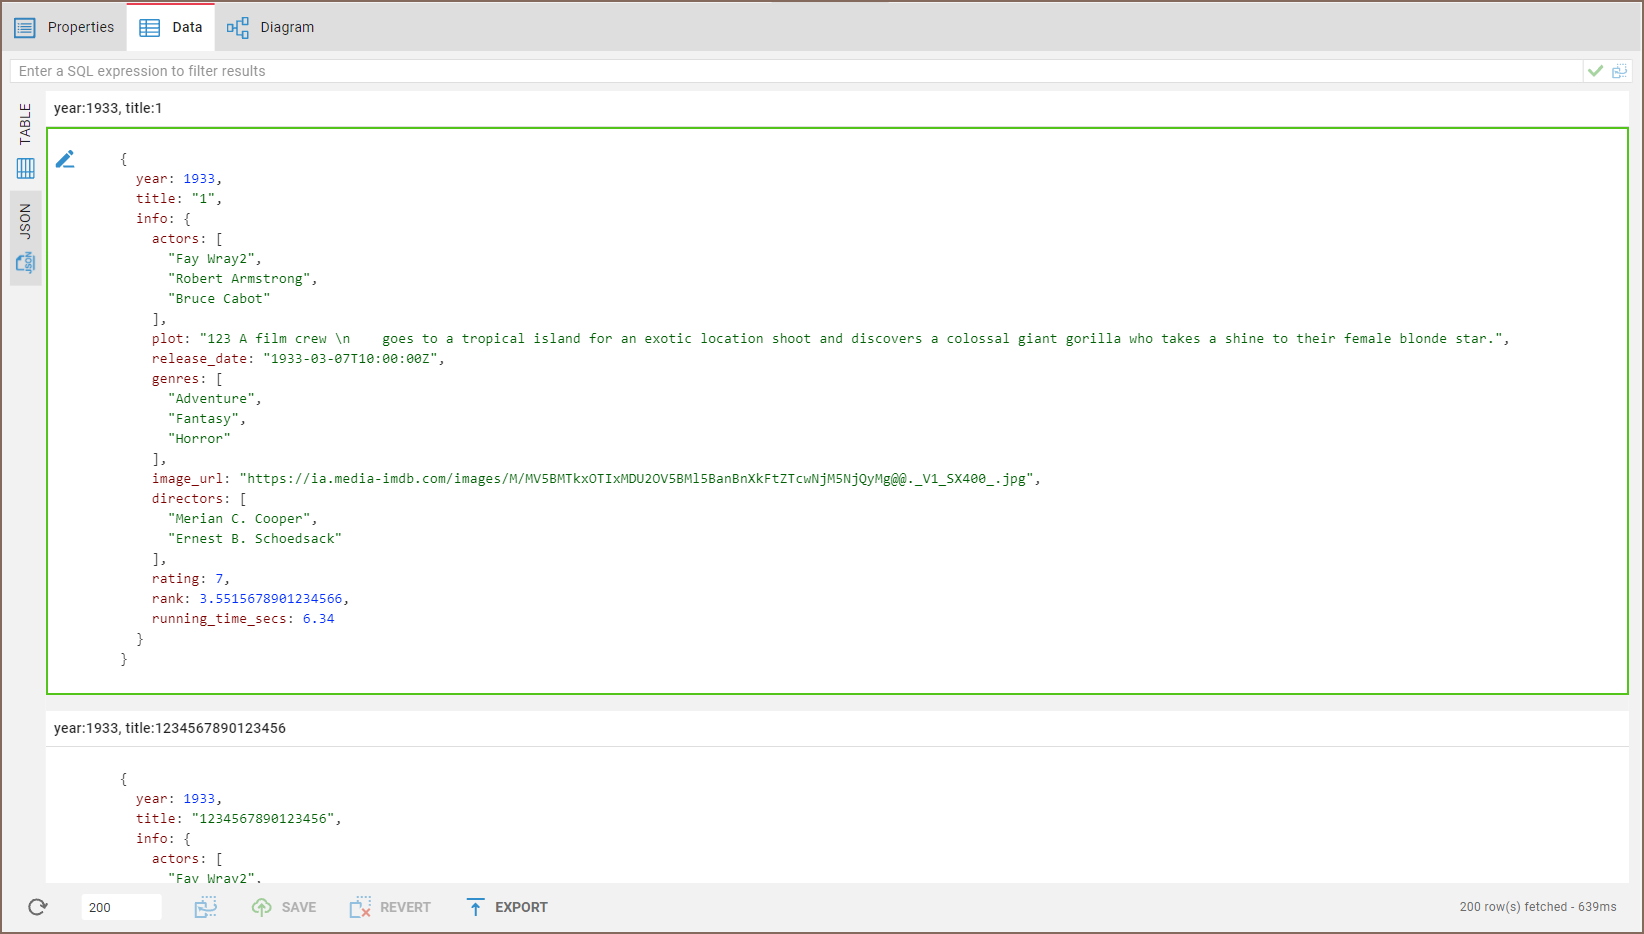Click the REVERT button
The width and height of the screenshot is (1644, 934).
point(390,907)
